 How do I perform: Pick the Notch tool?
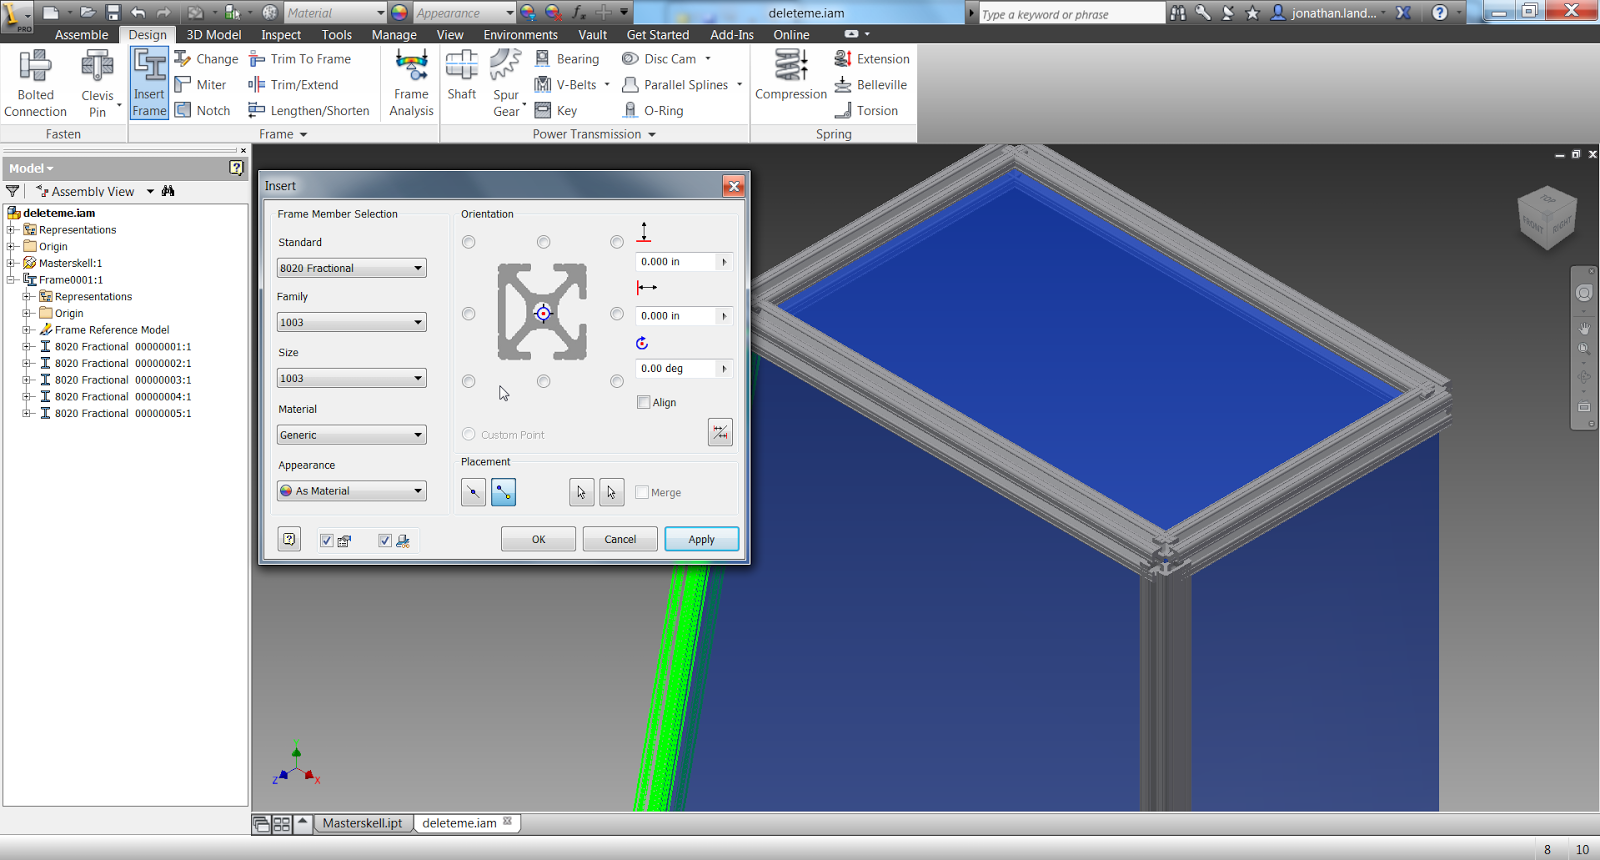[x=202, y=111]
